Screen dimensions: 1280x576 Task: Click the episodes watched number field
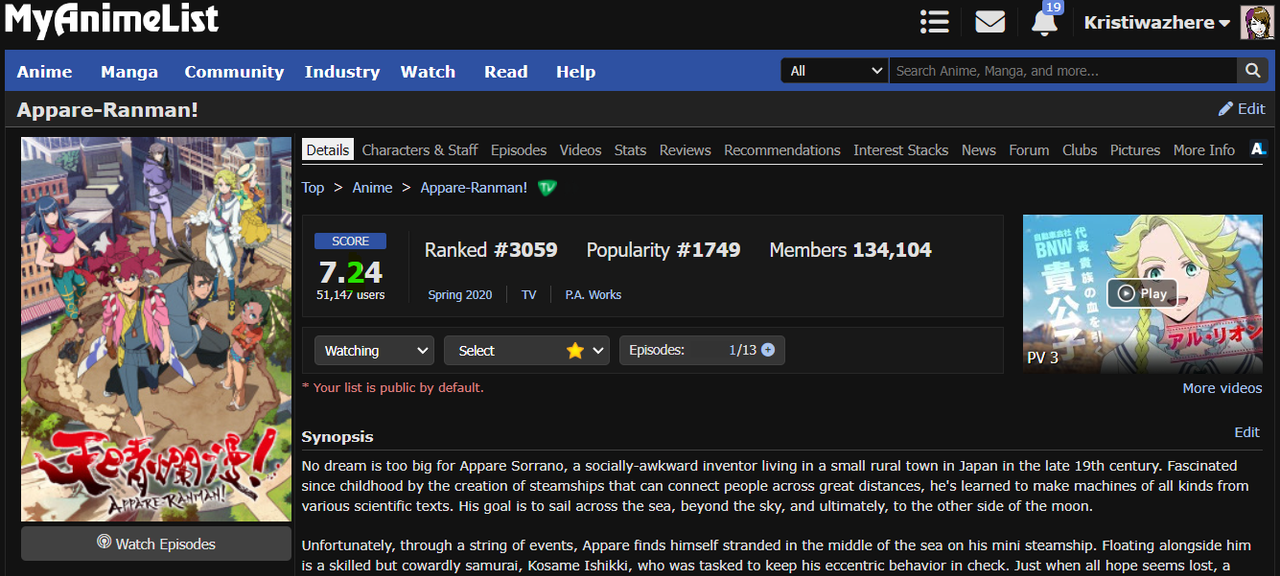(715, 350)
